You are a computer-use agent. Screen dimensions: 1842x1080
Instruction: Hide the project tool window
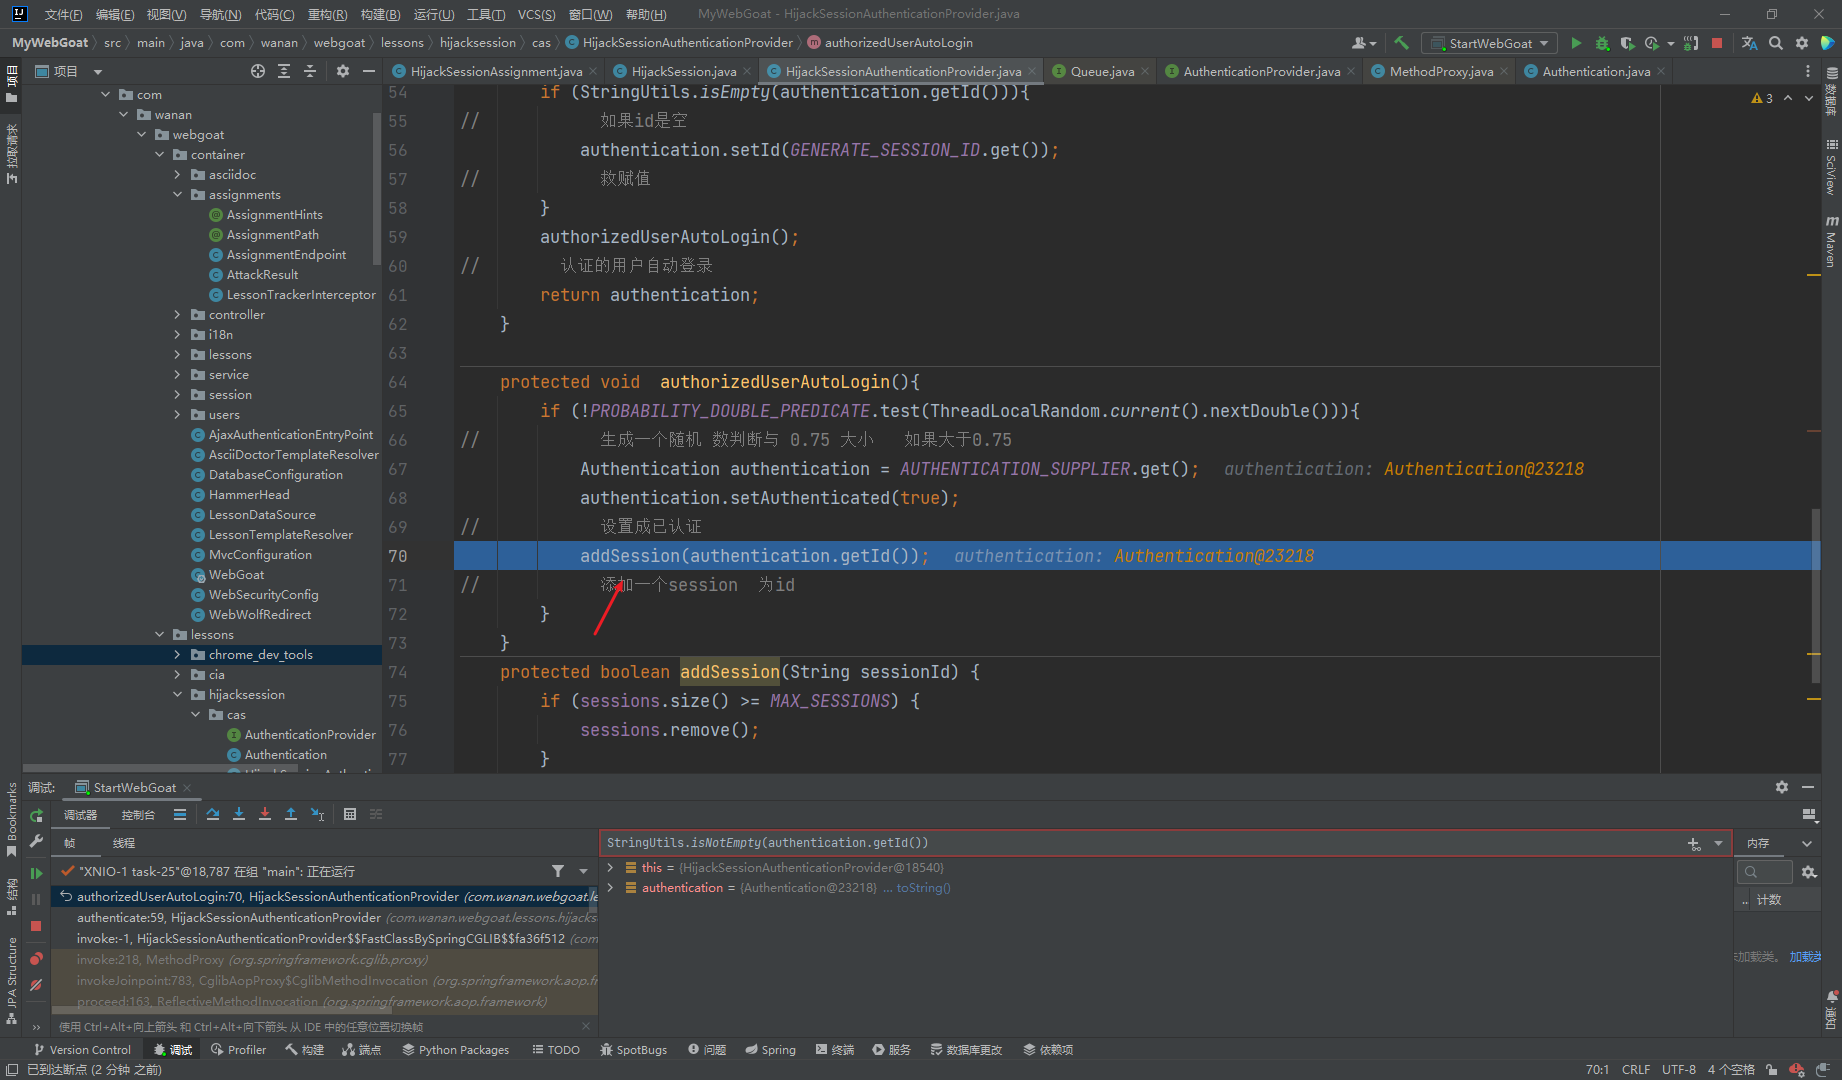[369, 71]
